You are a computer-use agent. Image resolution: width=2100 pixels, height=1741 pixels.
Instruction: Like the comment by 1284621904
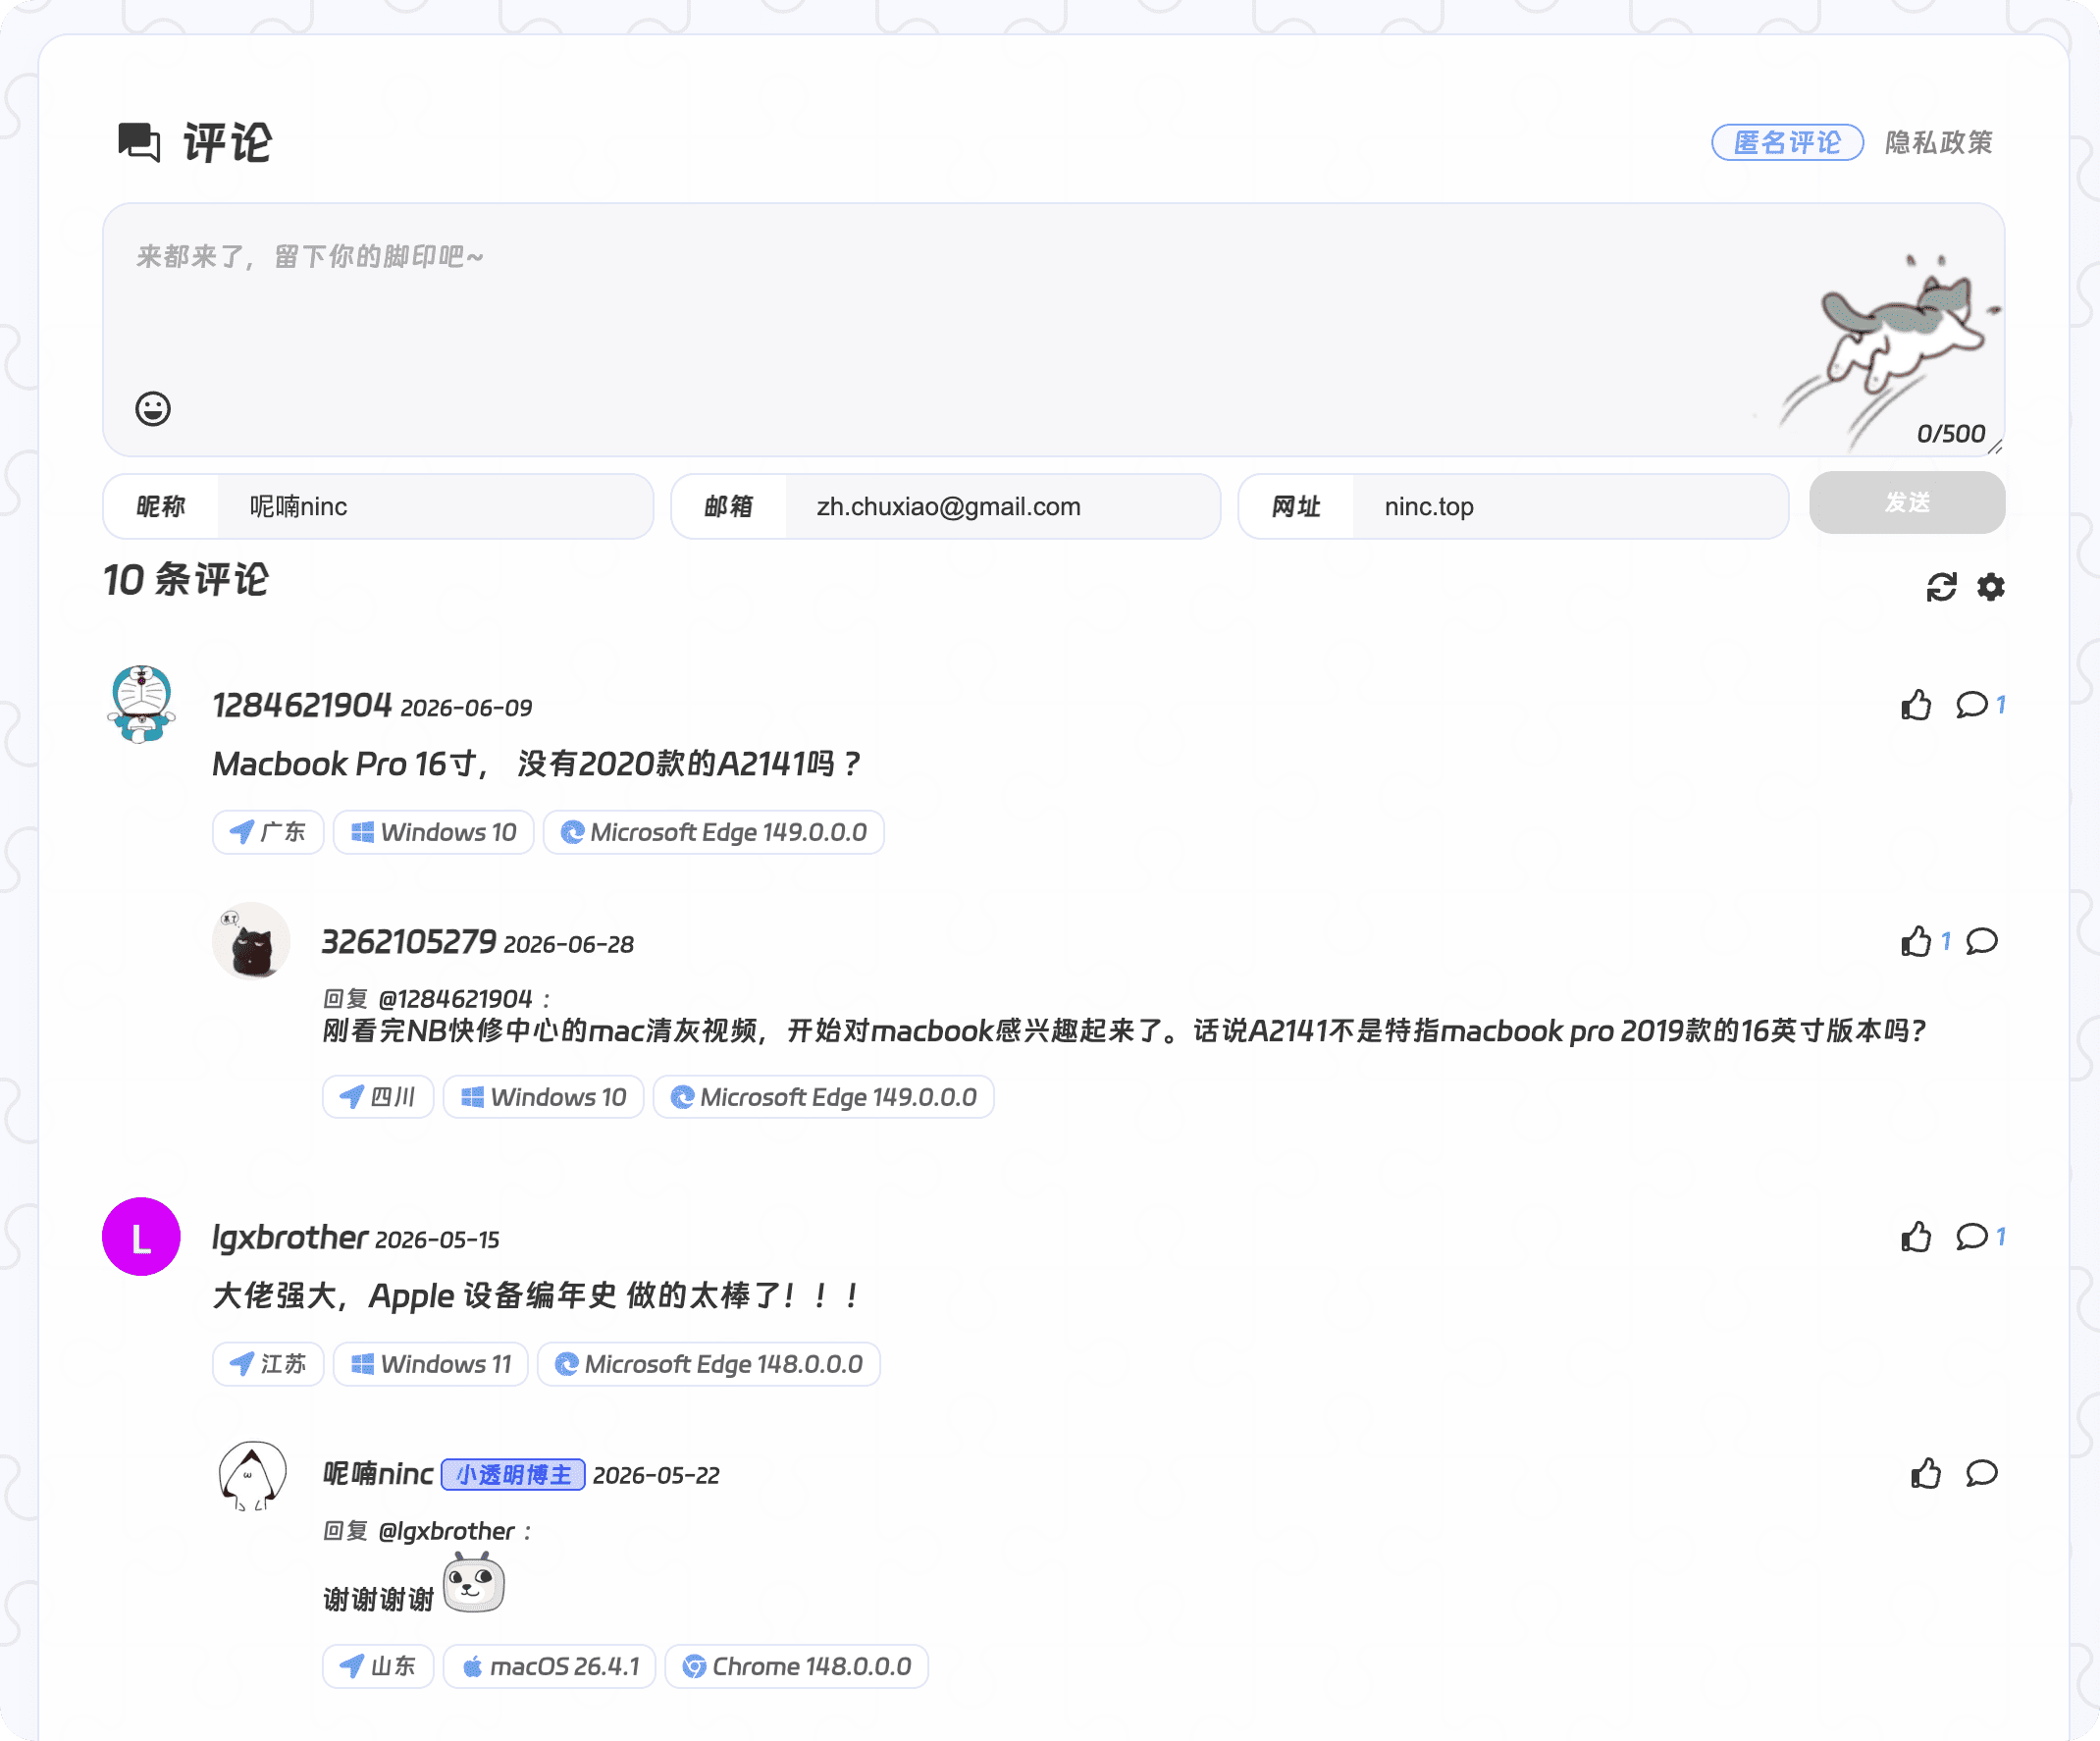1916,705
